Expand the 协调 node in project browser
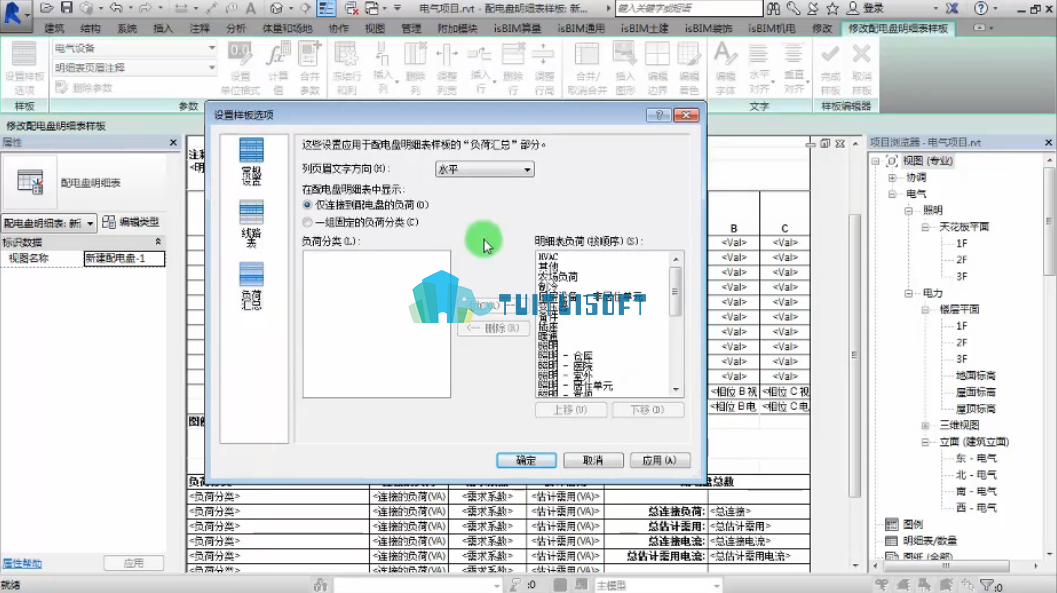 (x=892, y=178)
